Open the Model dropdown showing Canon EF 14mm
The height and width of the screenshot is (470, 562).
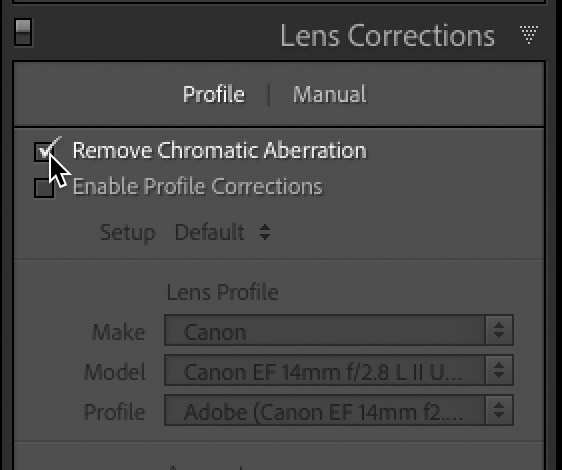pos(339,370)
